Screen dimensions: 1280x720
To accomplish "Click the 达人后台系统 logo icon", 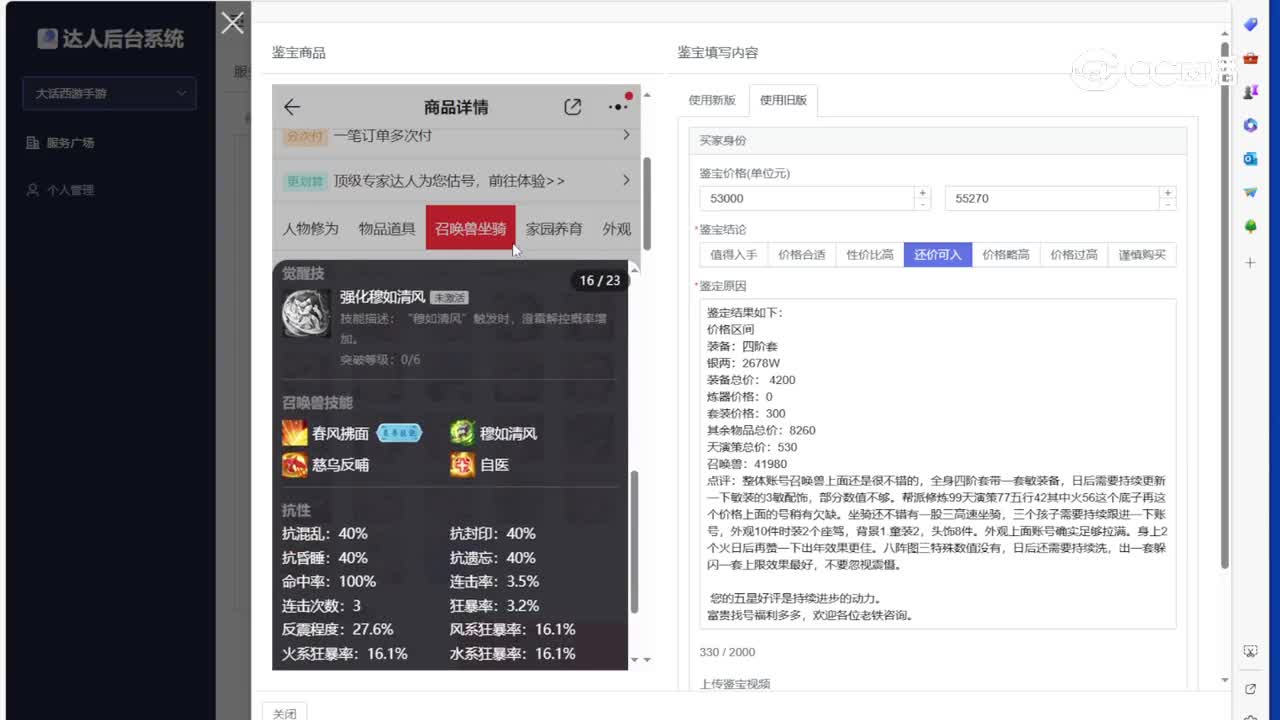I will [47, 38].
